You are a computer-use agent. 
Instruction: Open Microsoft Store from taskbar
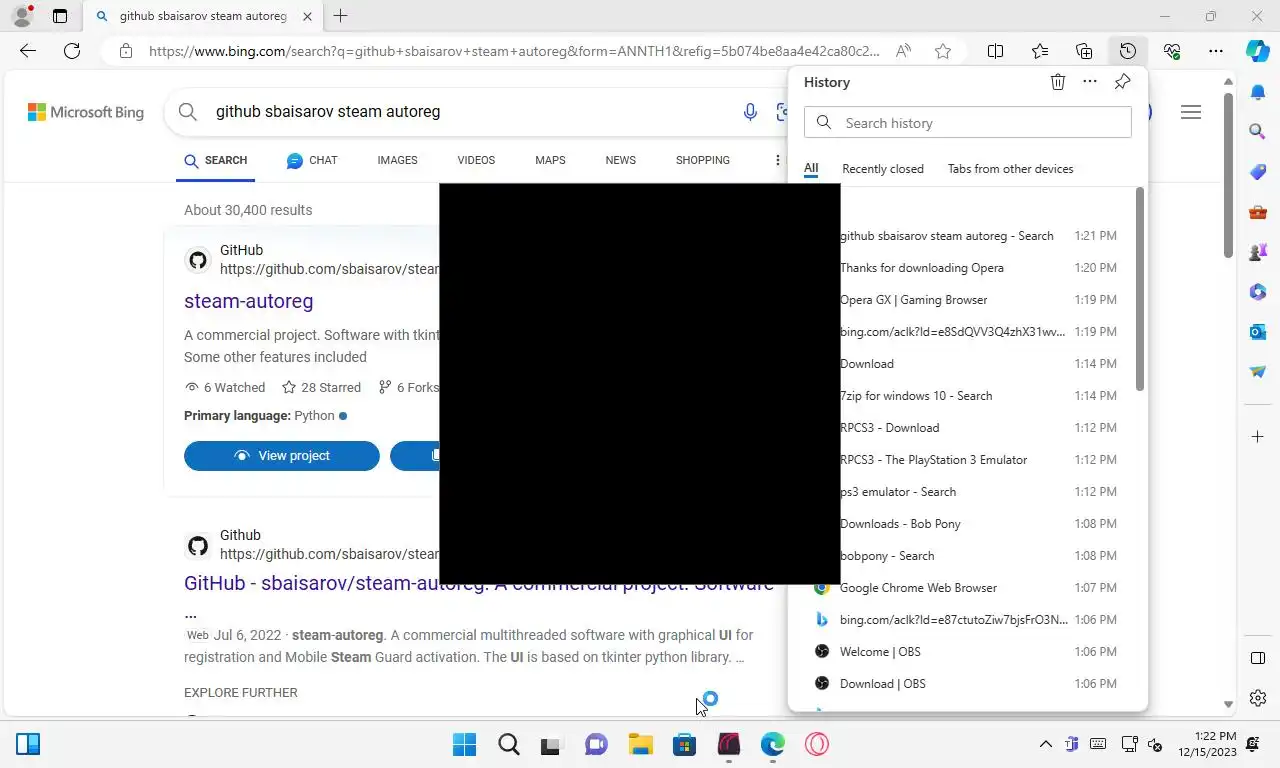[684, 744]
